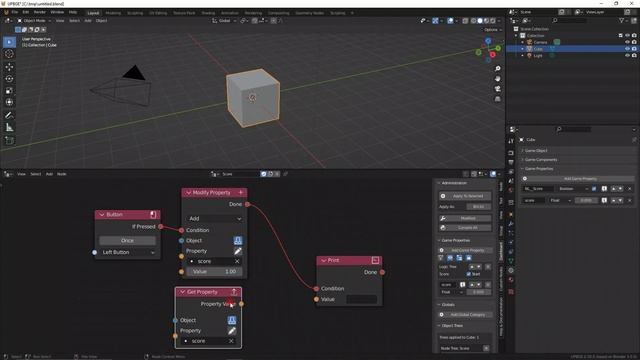
Task: Click Compile All button in Administration panel
Action: [465, 228]
